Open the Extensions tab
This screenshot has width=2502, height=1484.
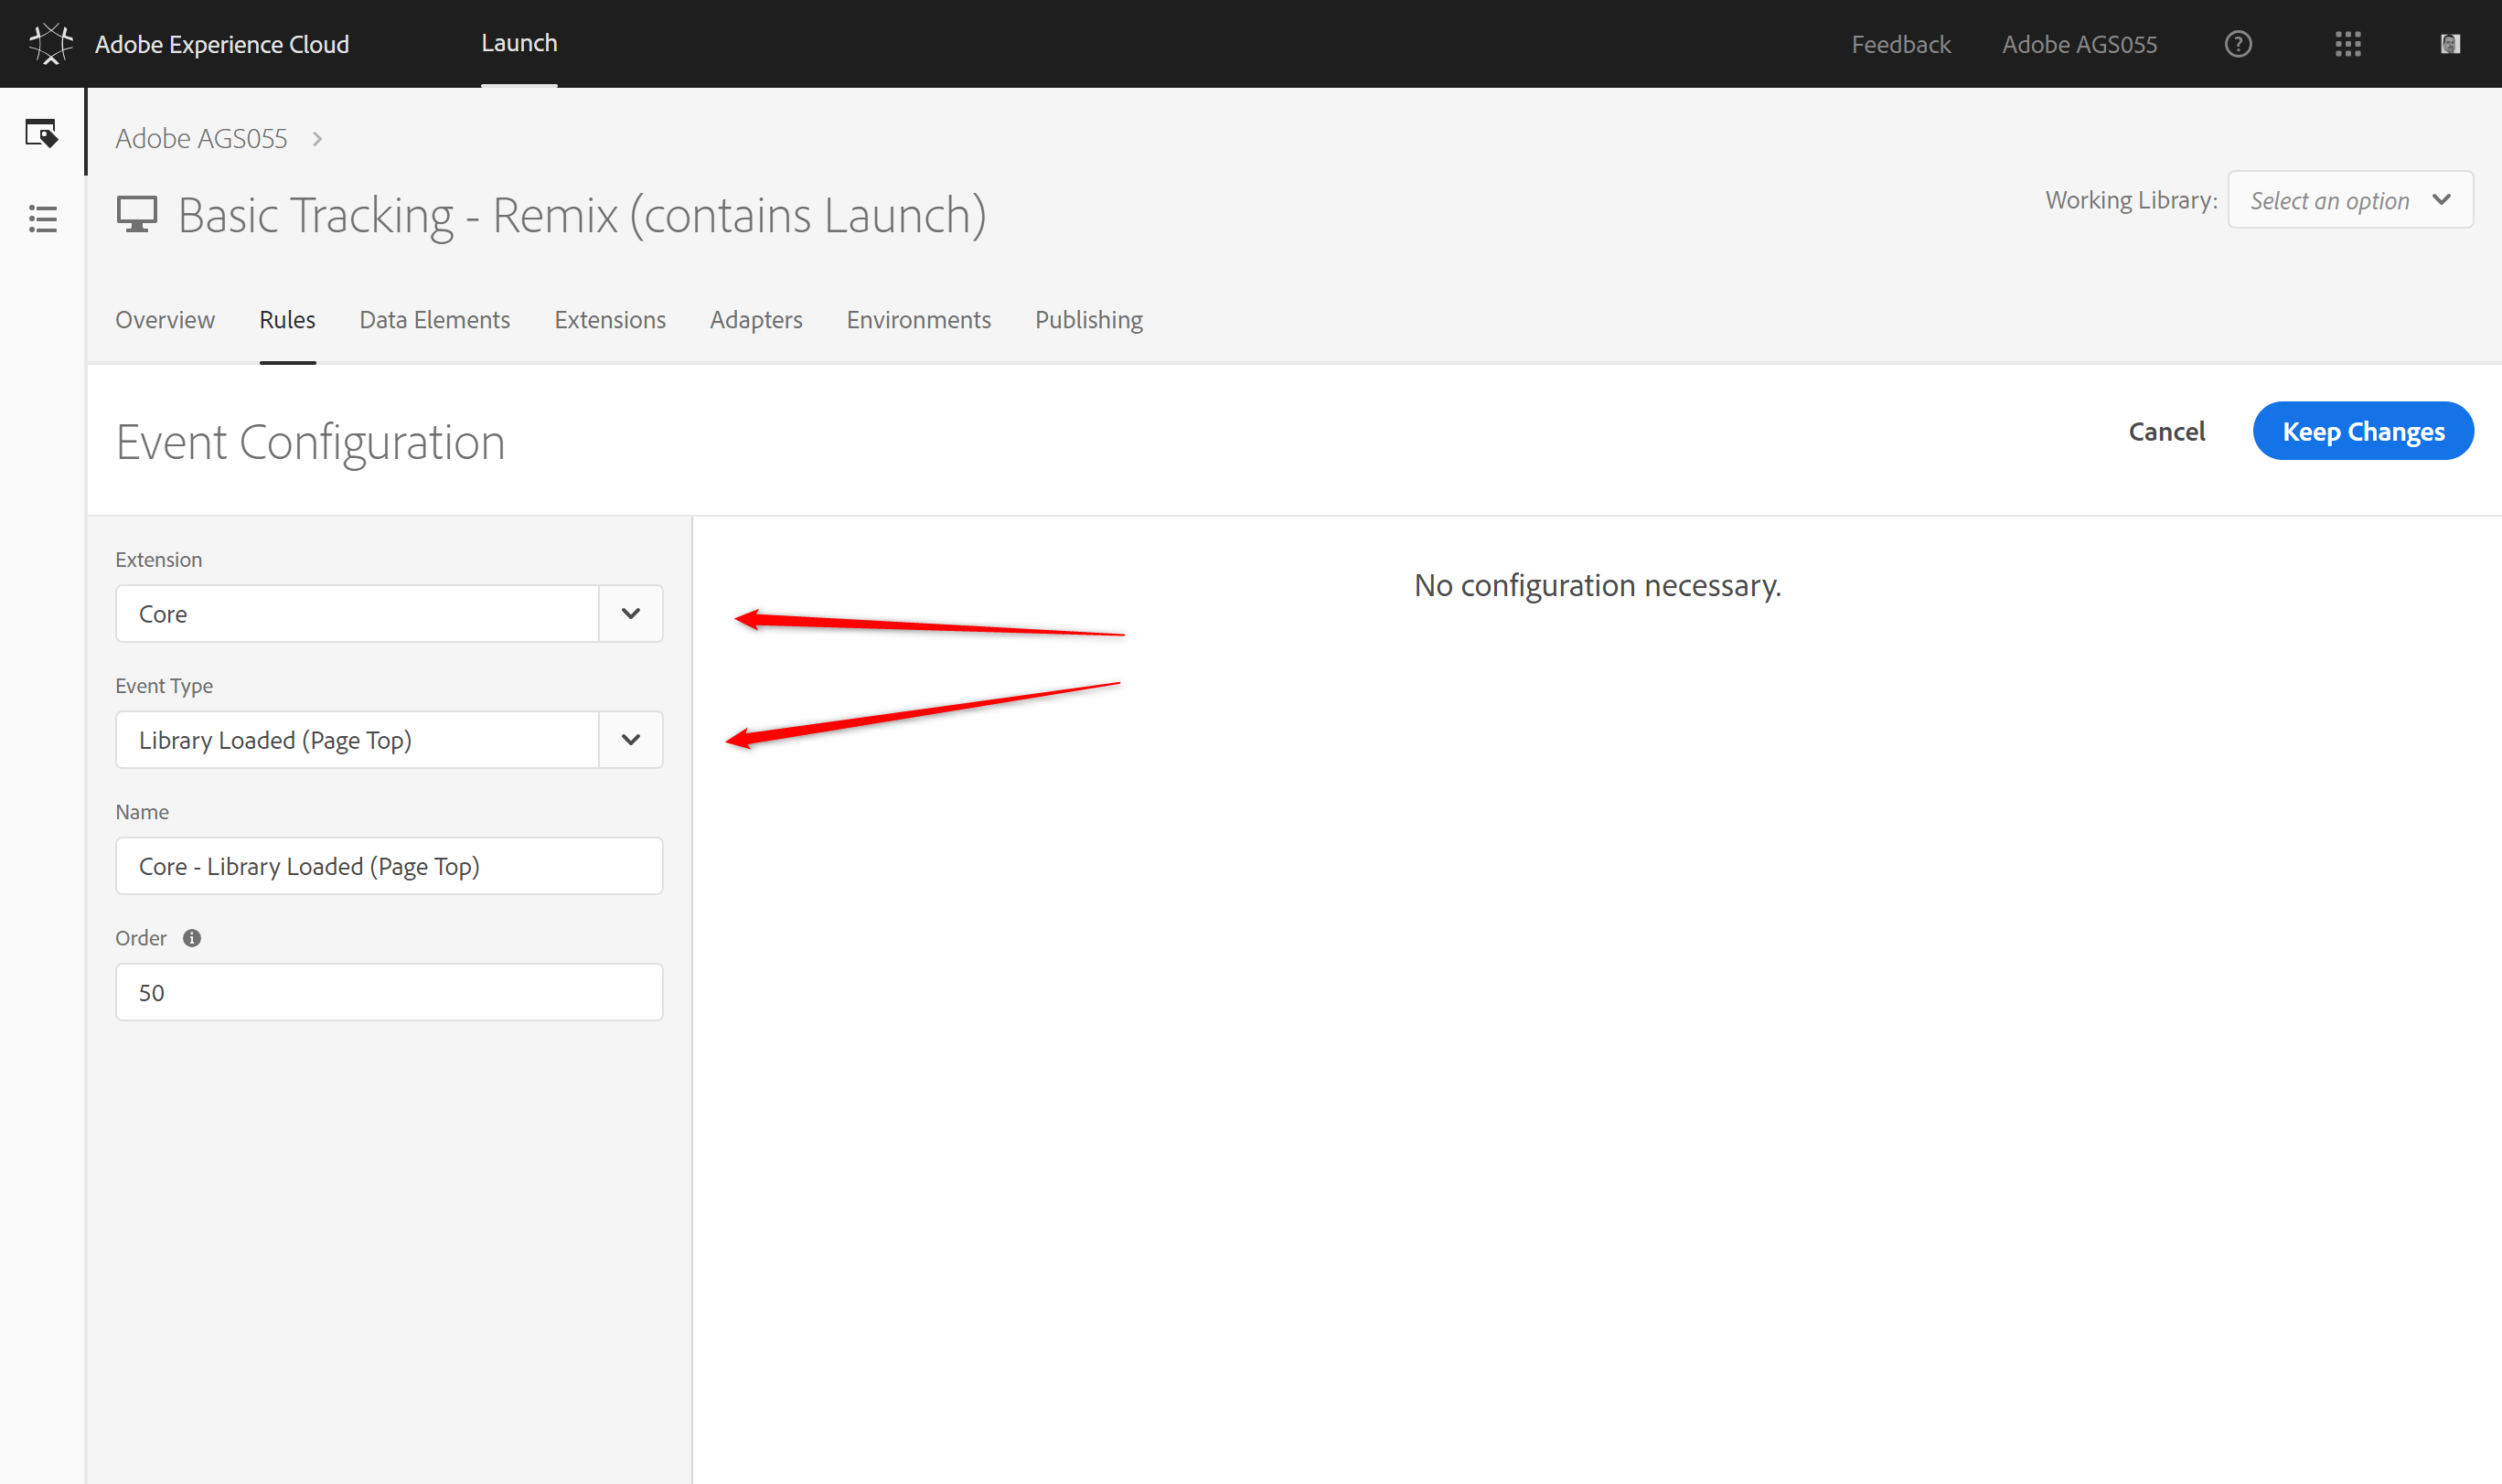coord(609,320)
